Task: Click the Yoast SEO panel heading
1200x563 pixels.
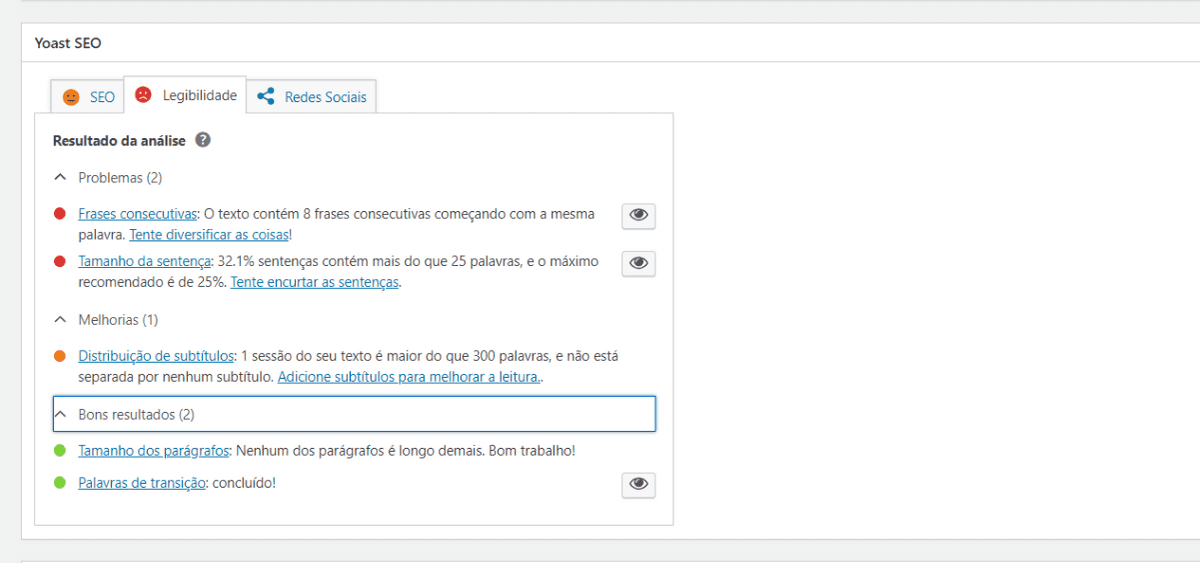Action: coord(68,43)
